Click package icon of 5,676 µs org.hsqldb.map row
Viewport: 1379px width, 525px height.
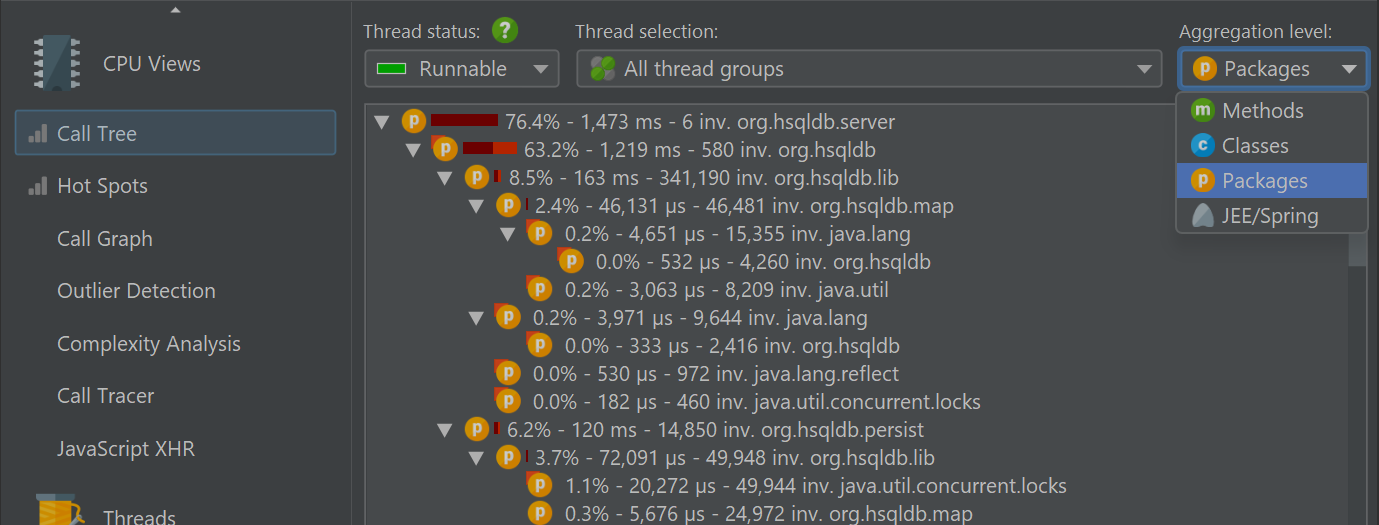coord(539,514)
